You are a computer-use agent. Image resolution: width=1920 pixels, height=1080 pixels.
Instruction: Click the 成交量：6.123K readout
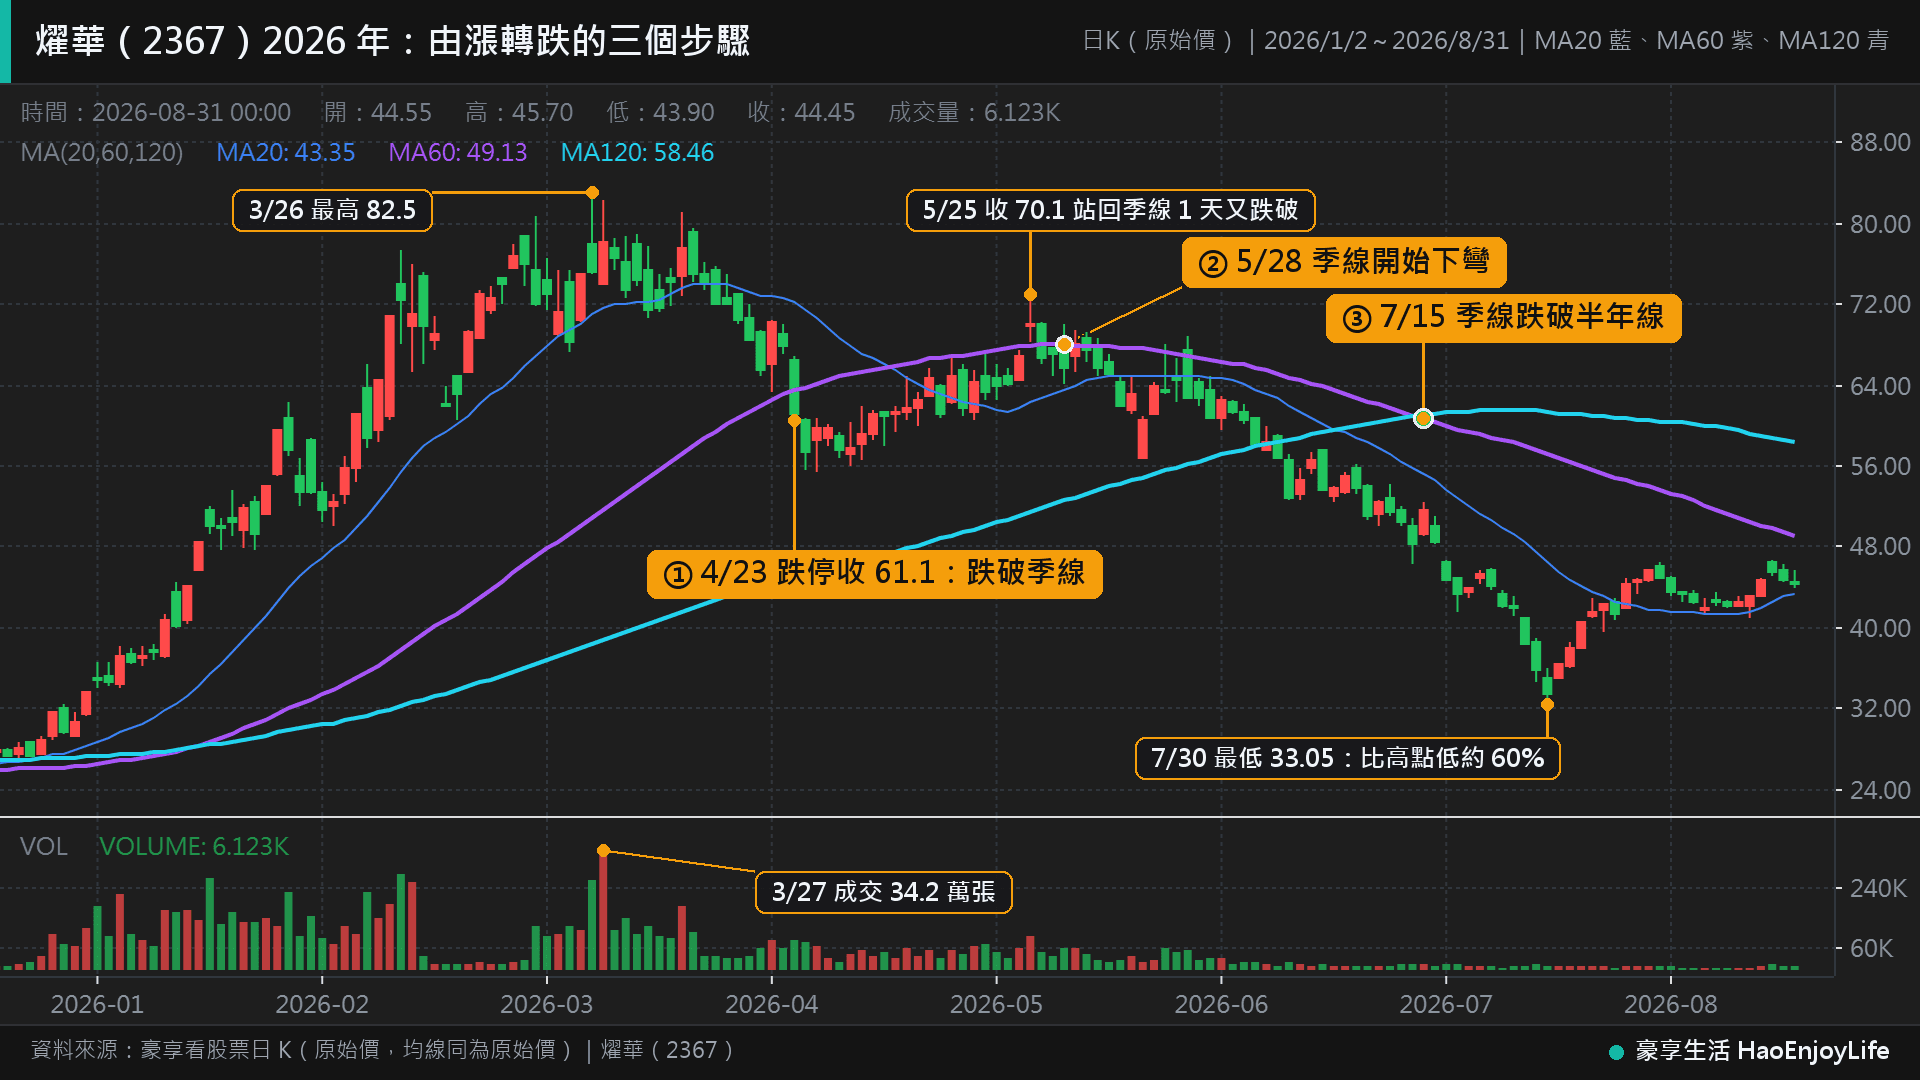(x=974, y=113)
